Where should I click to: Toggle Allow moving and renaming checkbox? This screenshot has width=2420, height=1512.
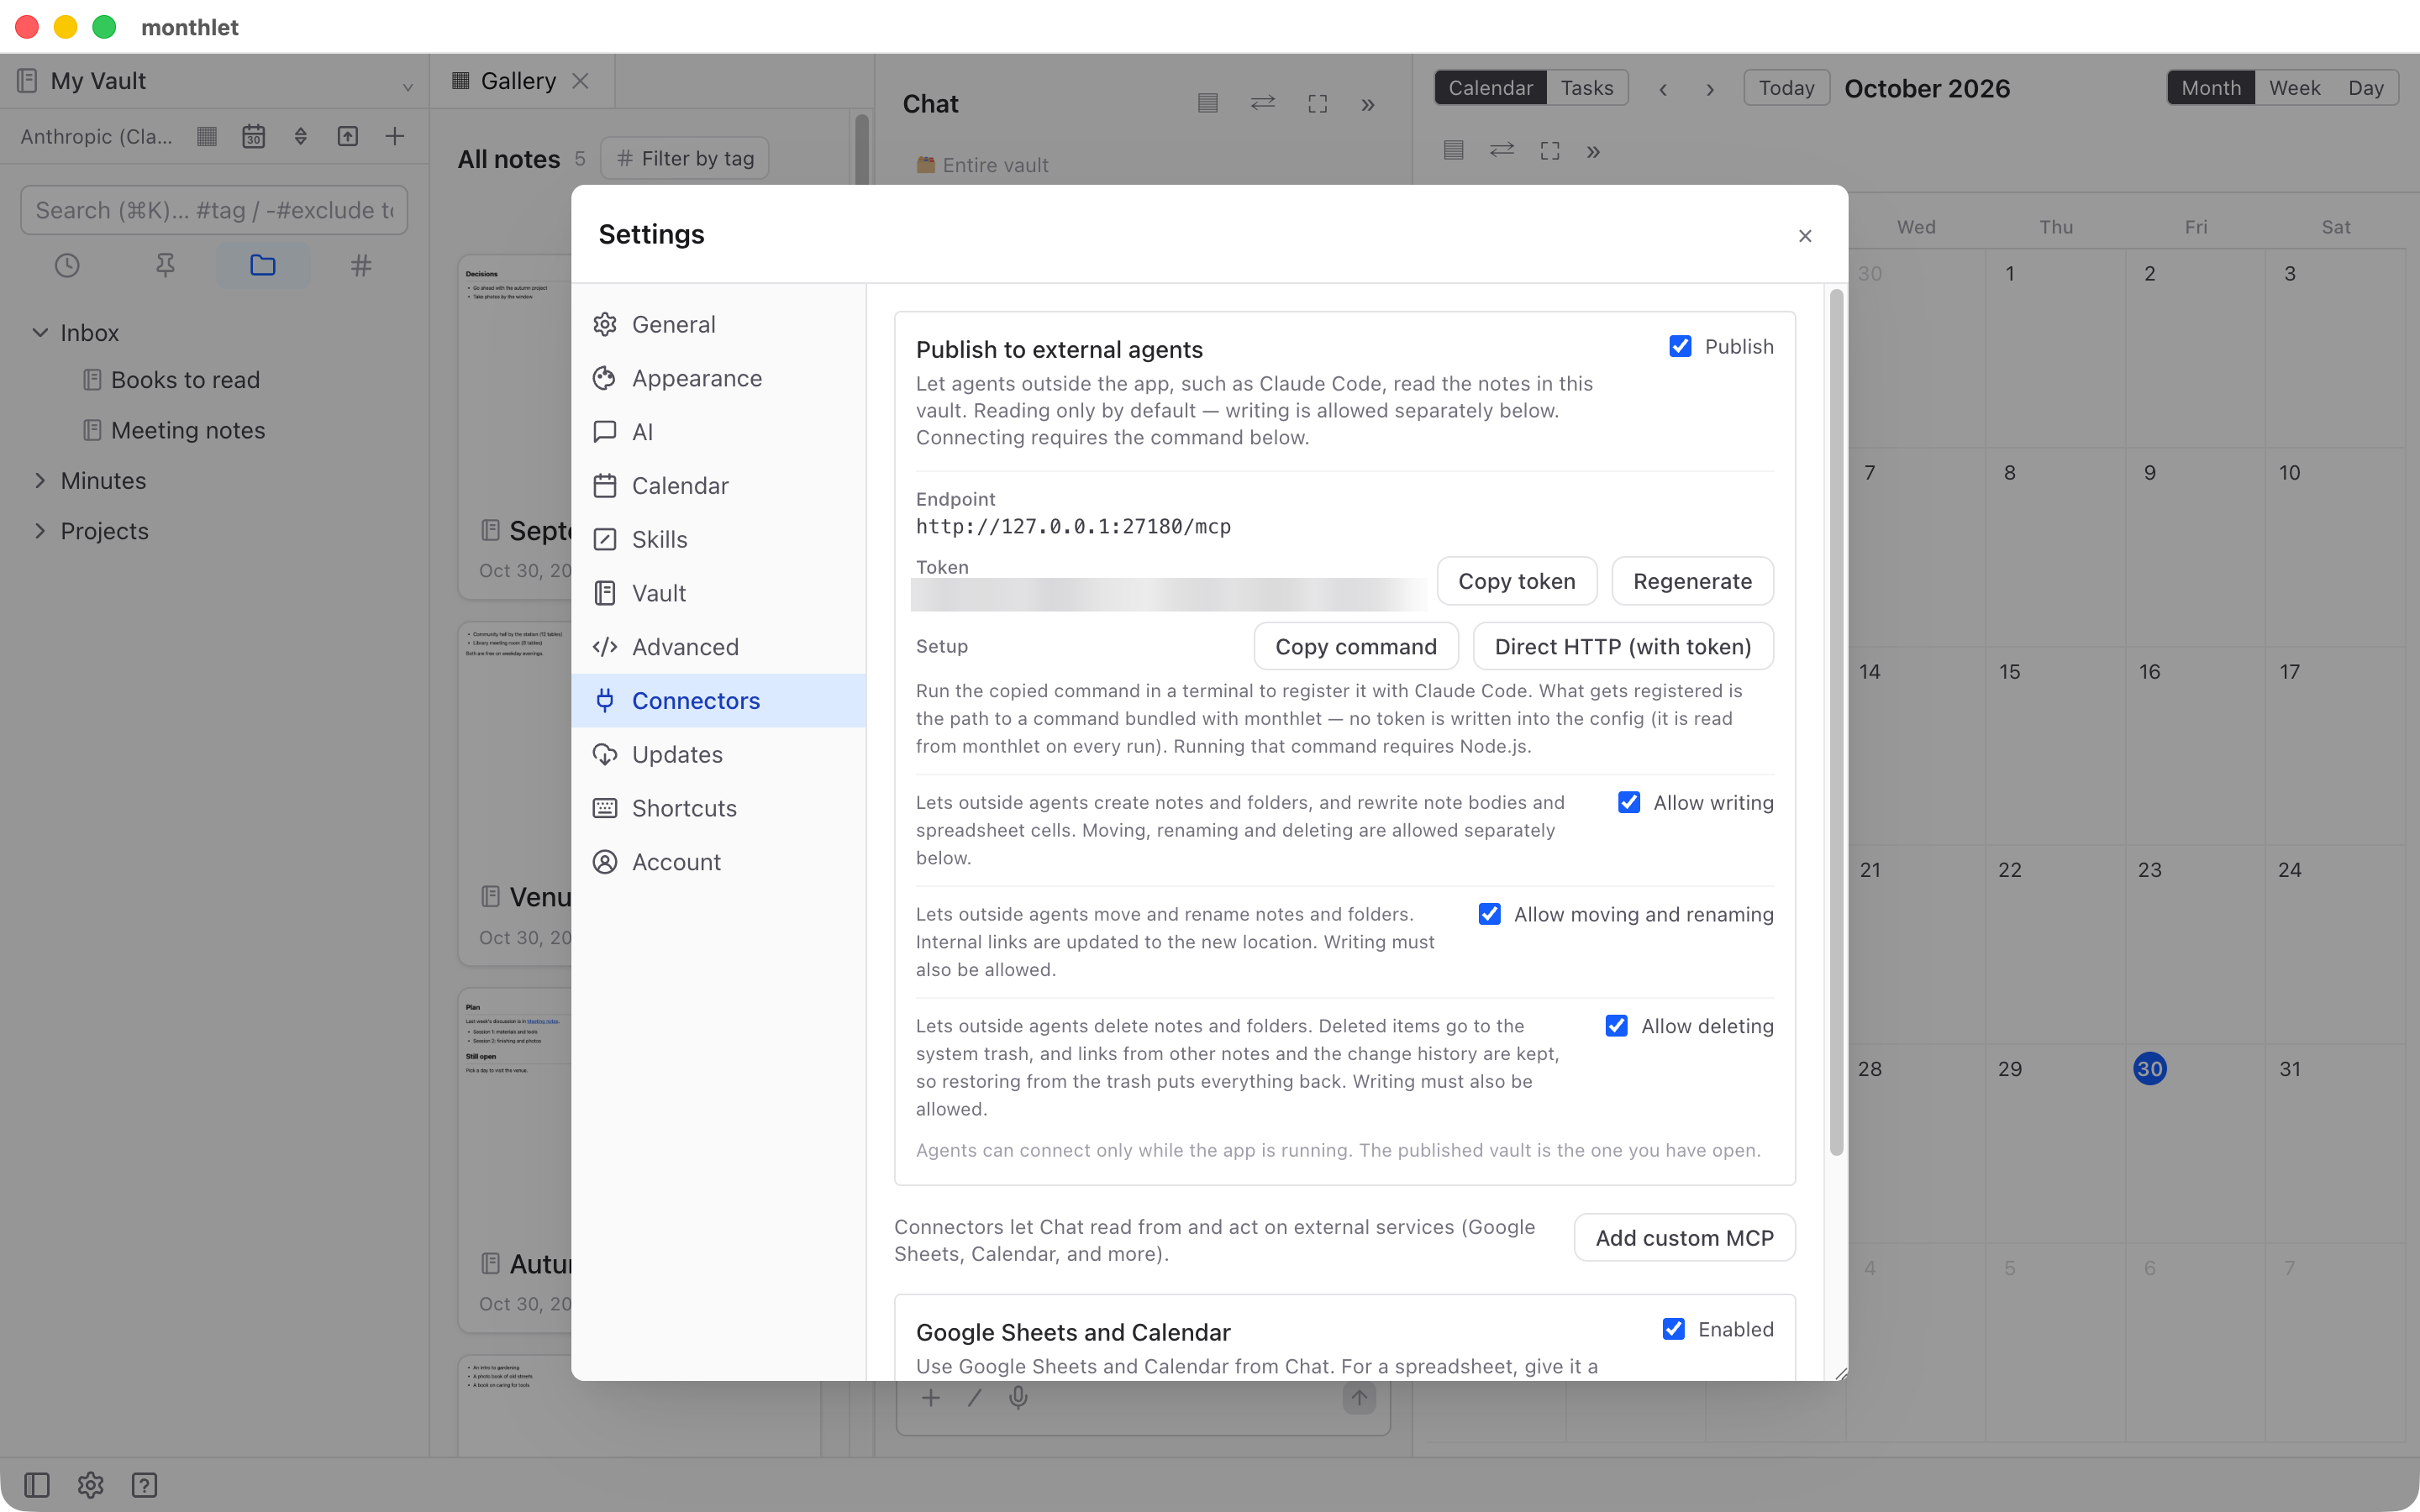pos(1490,914)
